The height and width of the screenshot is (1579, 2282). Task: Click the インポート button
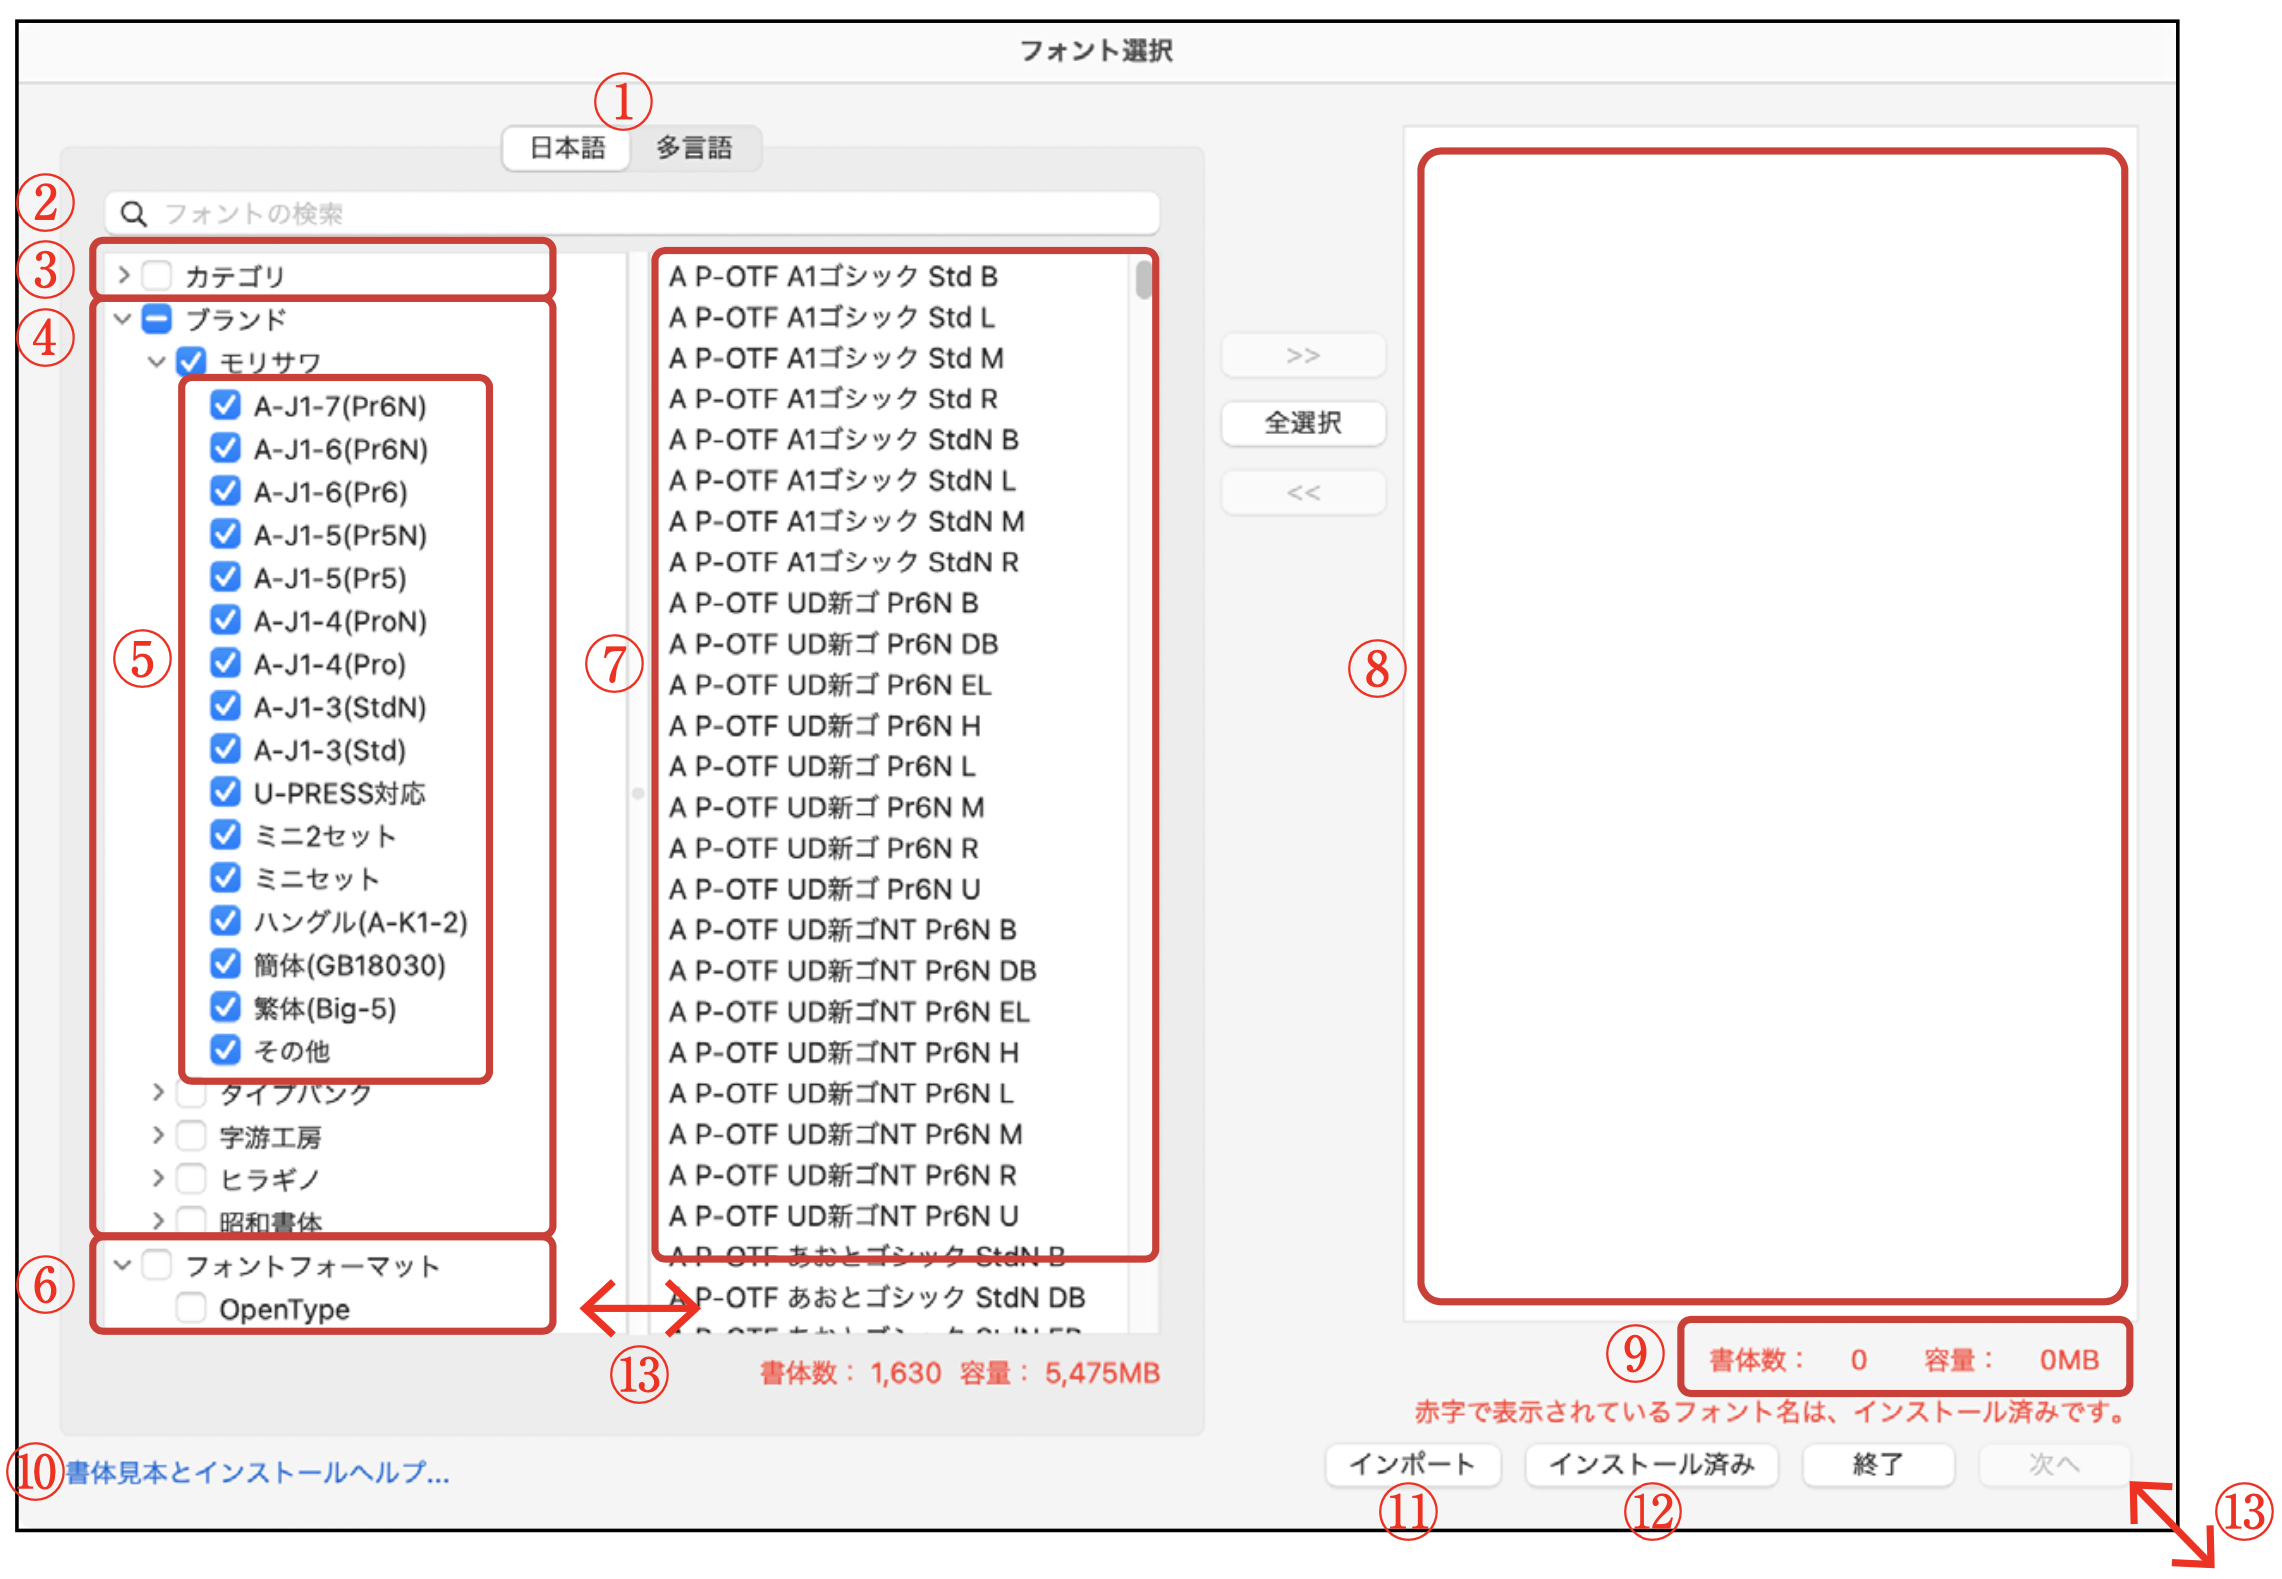[1413, 1465]
